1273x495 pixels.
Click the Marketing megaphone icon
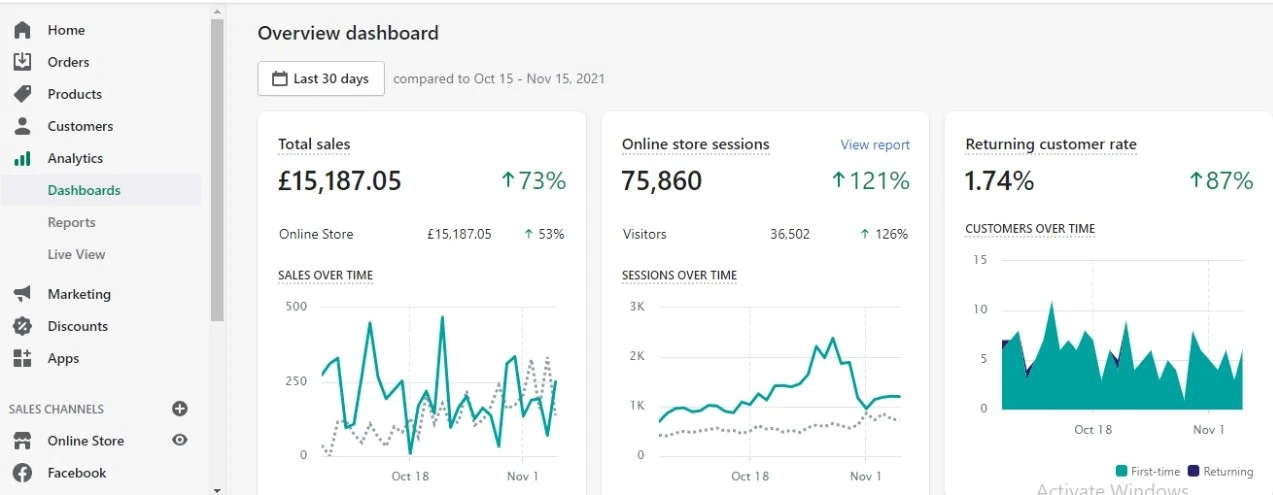pyautogui.click(x=22, y=294)
